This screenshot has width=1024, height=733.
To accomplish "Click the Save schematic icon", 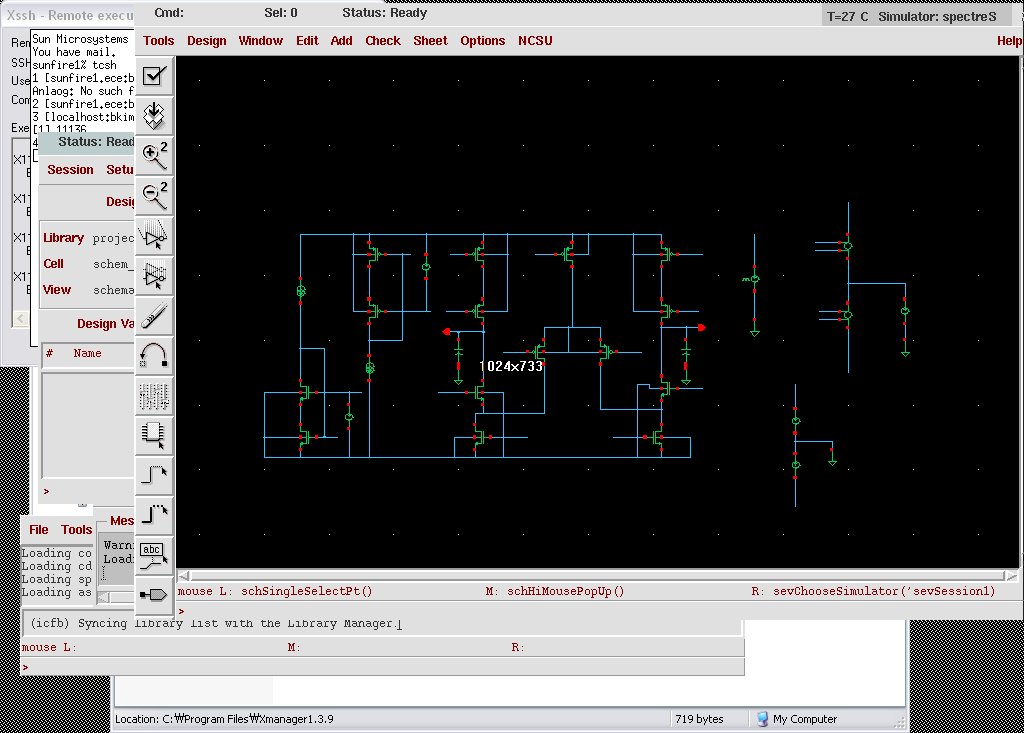I will (x=154, y=116).
